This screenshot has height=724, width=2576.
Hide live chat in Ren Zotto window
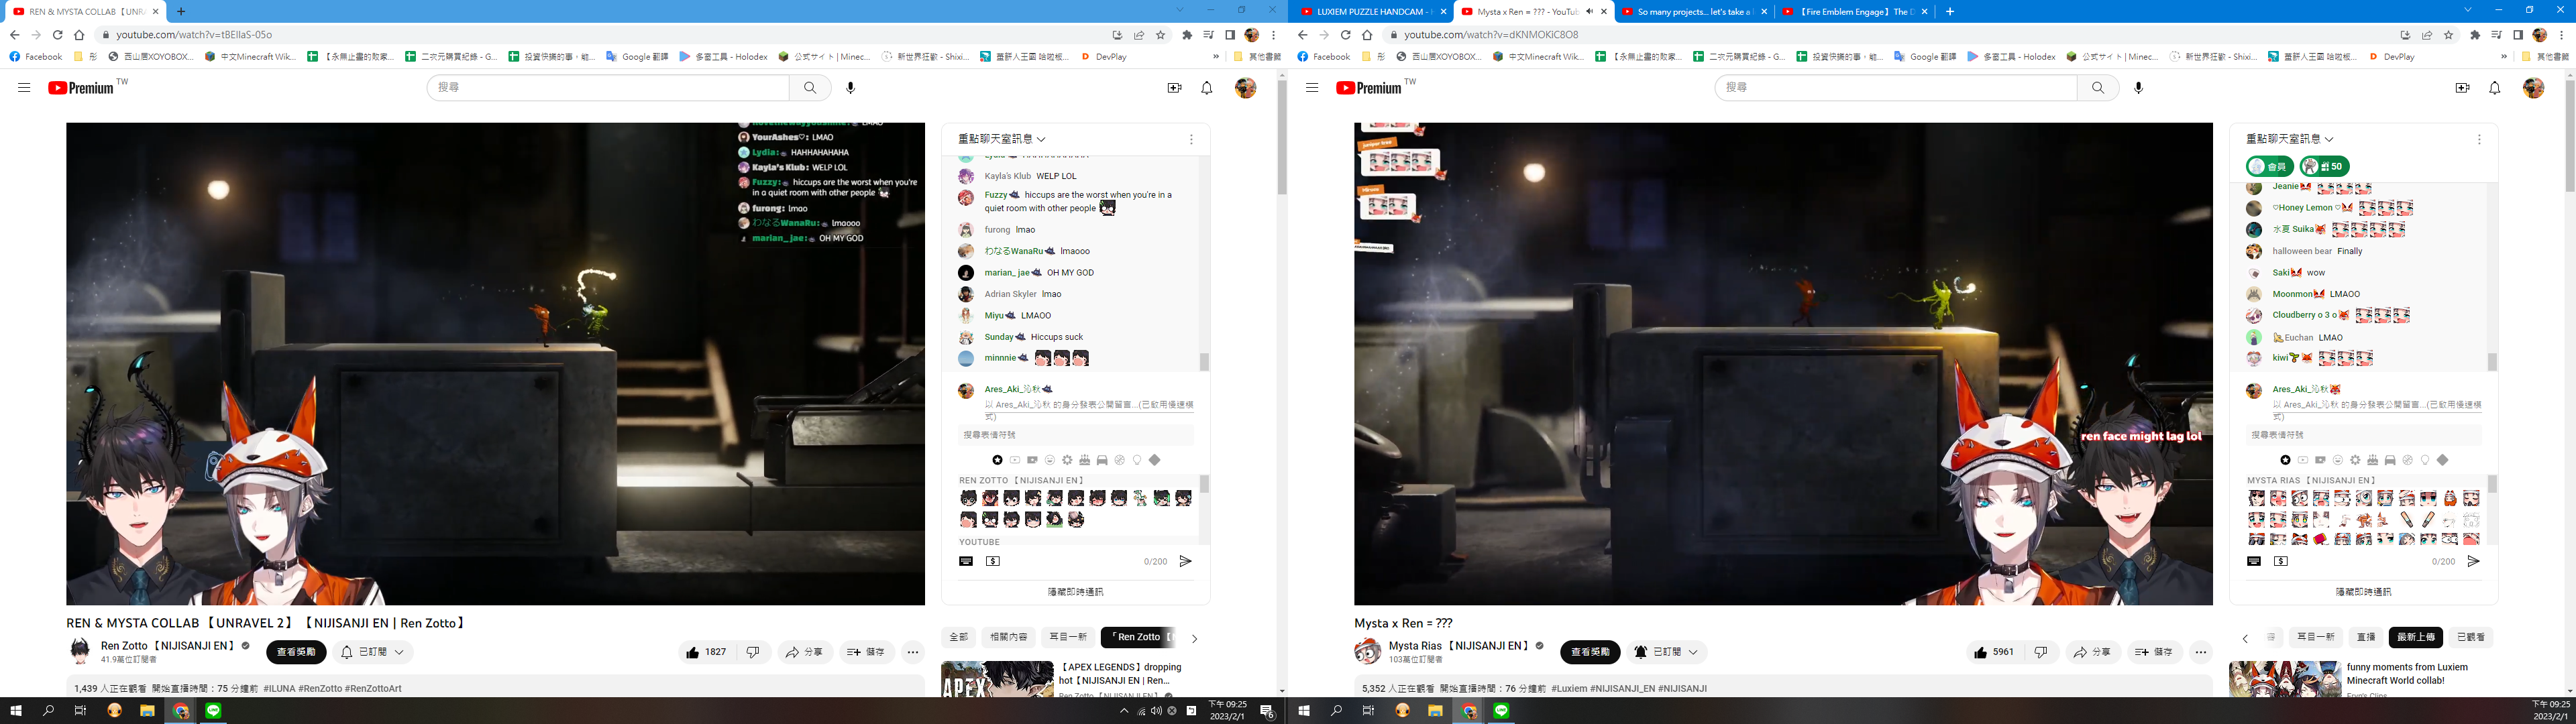1075,592
